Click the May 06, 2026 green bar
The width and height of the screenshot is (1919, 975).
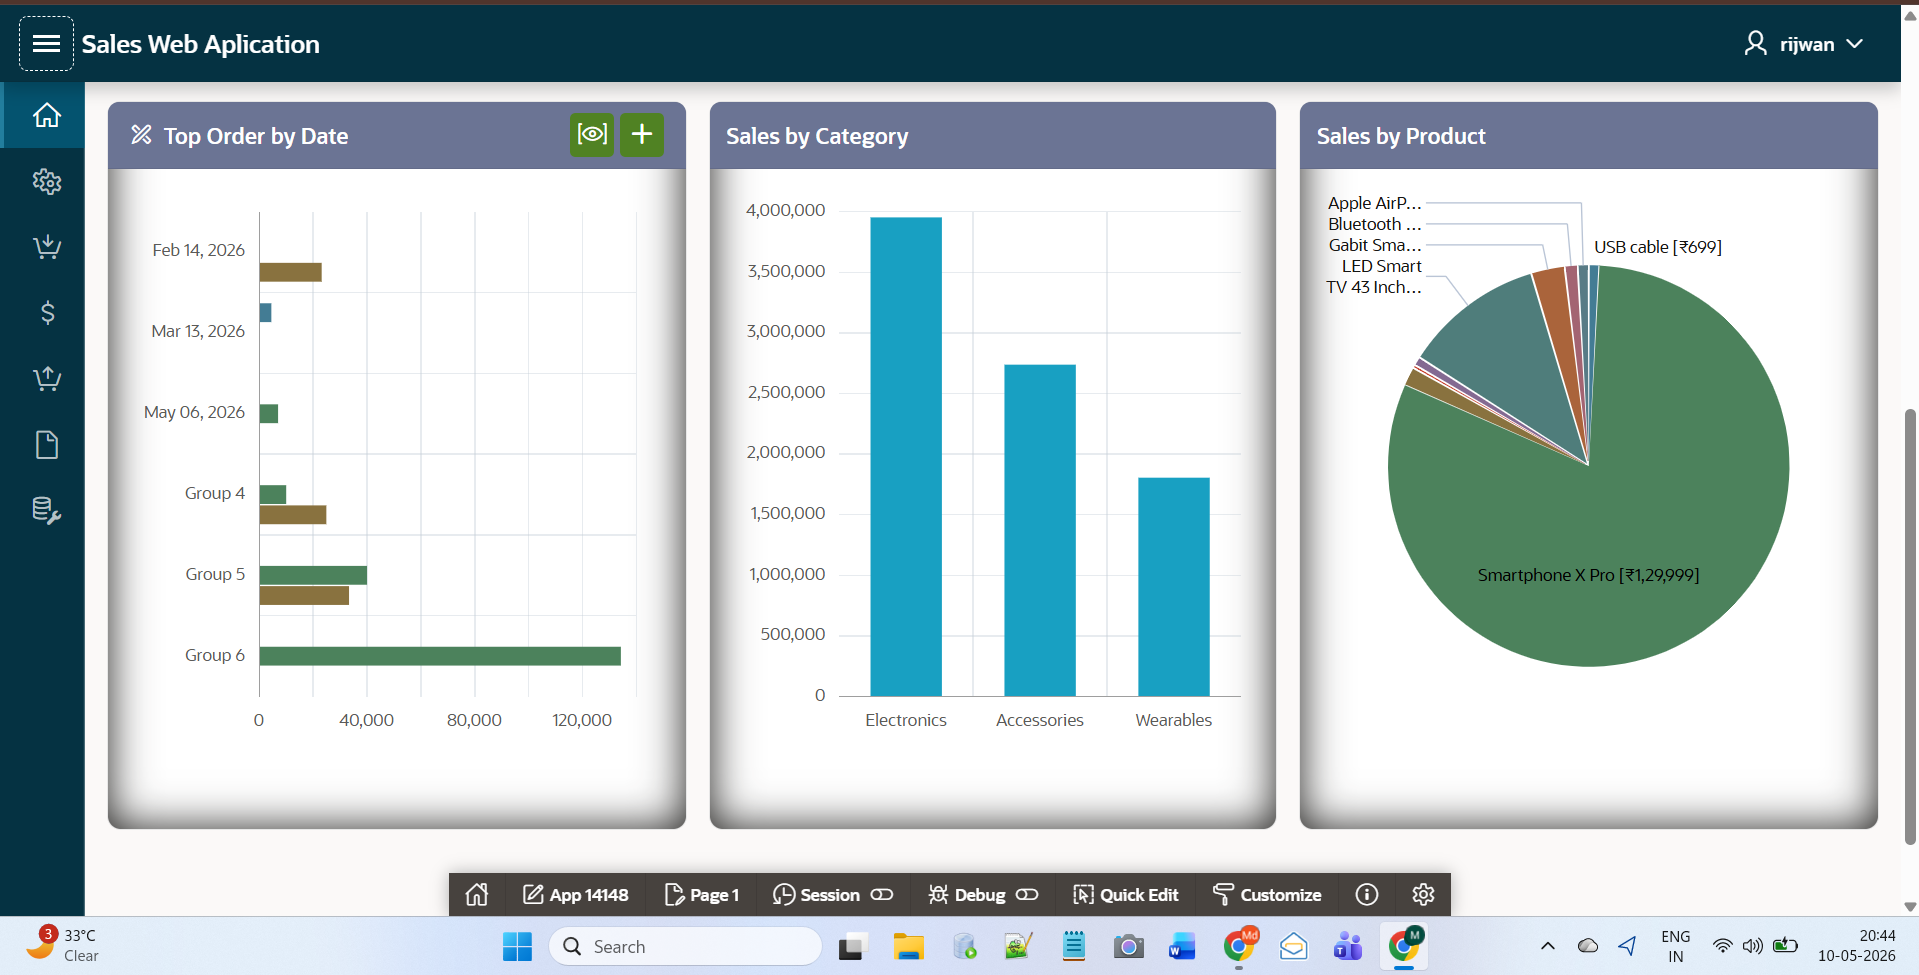click(268, 413)
